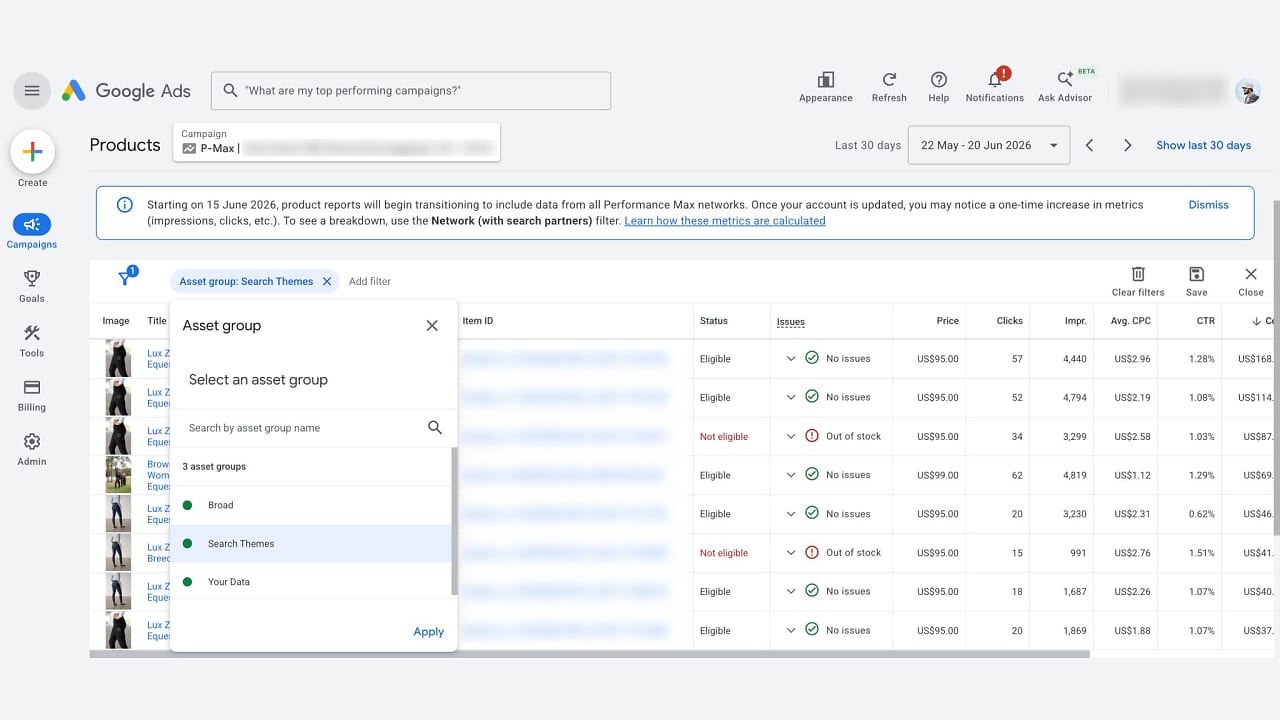
Task: Select the Your Data asset group
Action: point(311,582)
